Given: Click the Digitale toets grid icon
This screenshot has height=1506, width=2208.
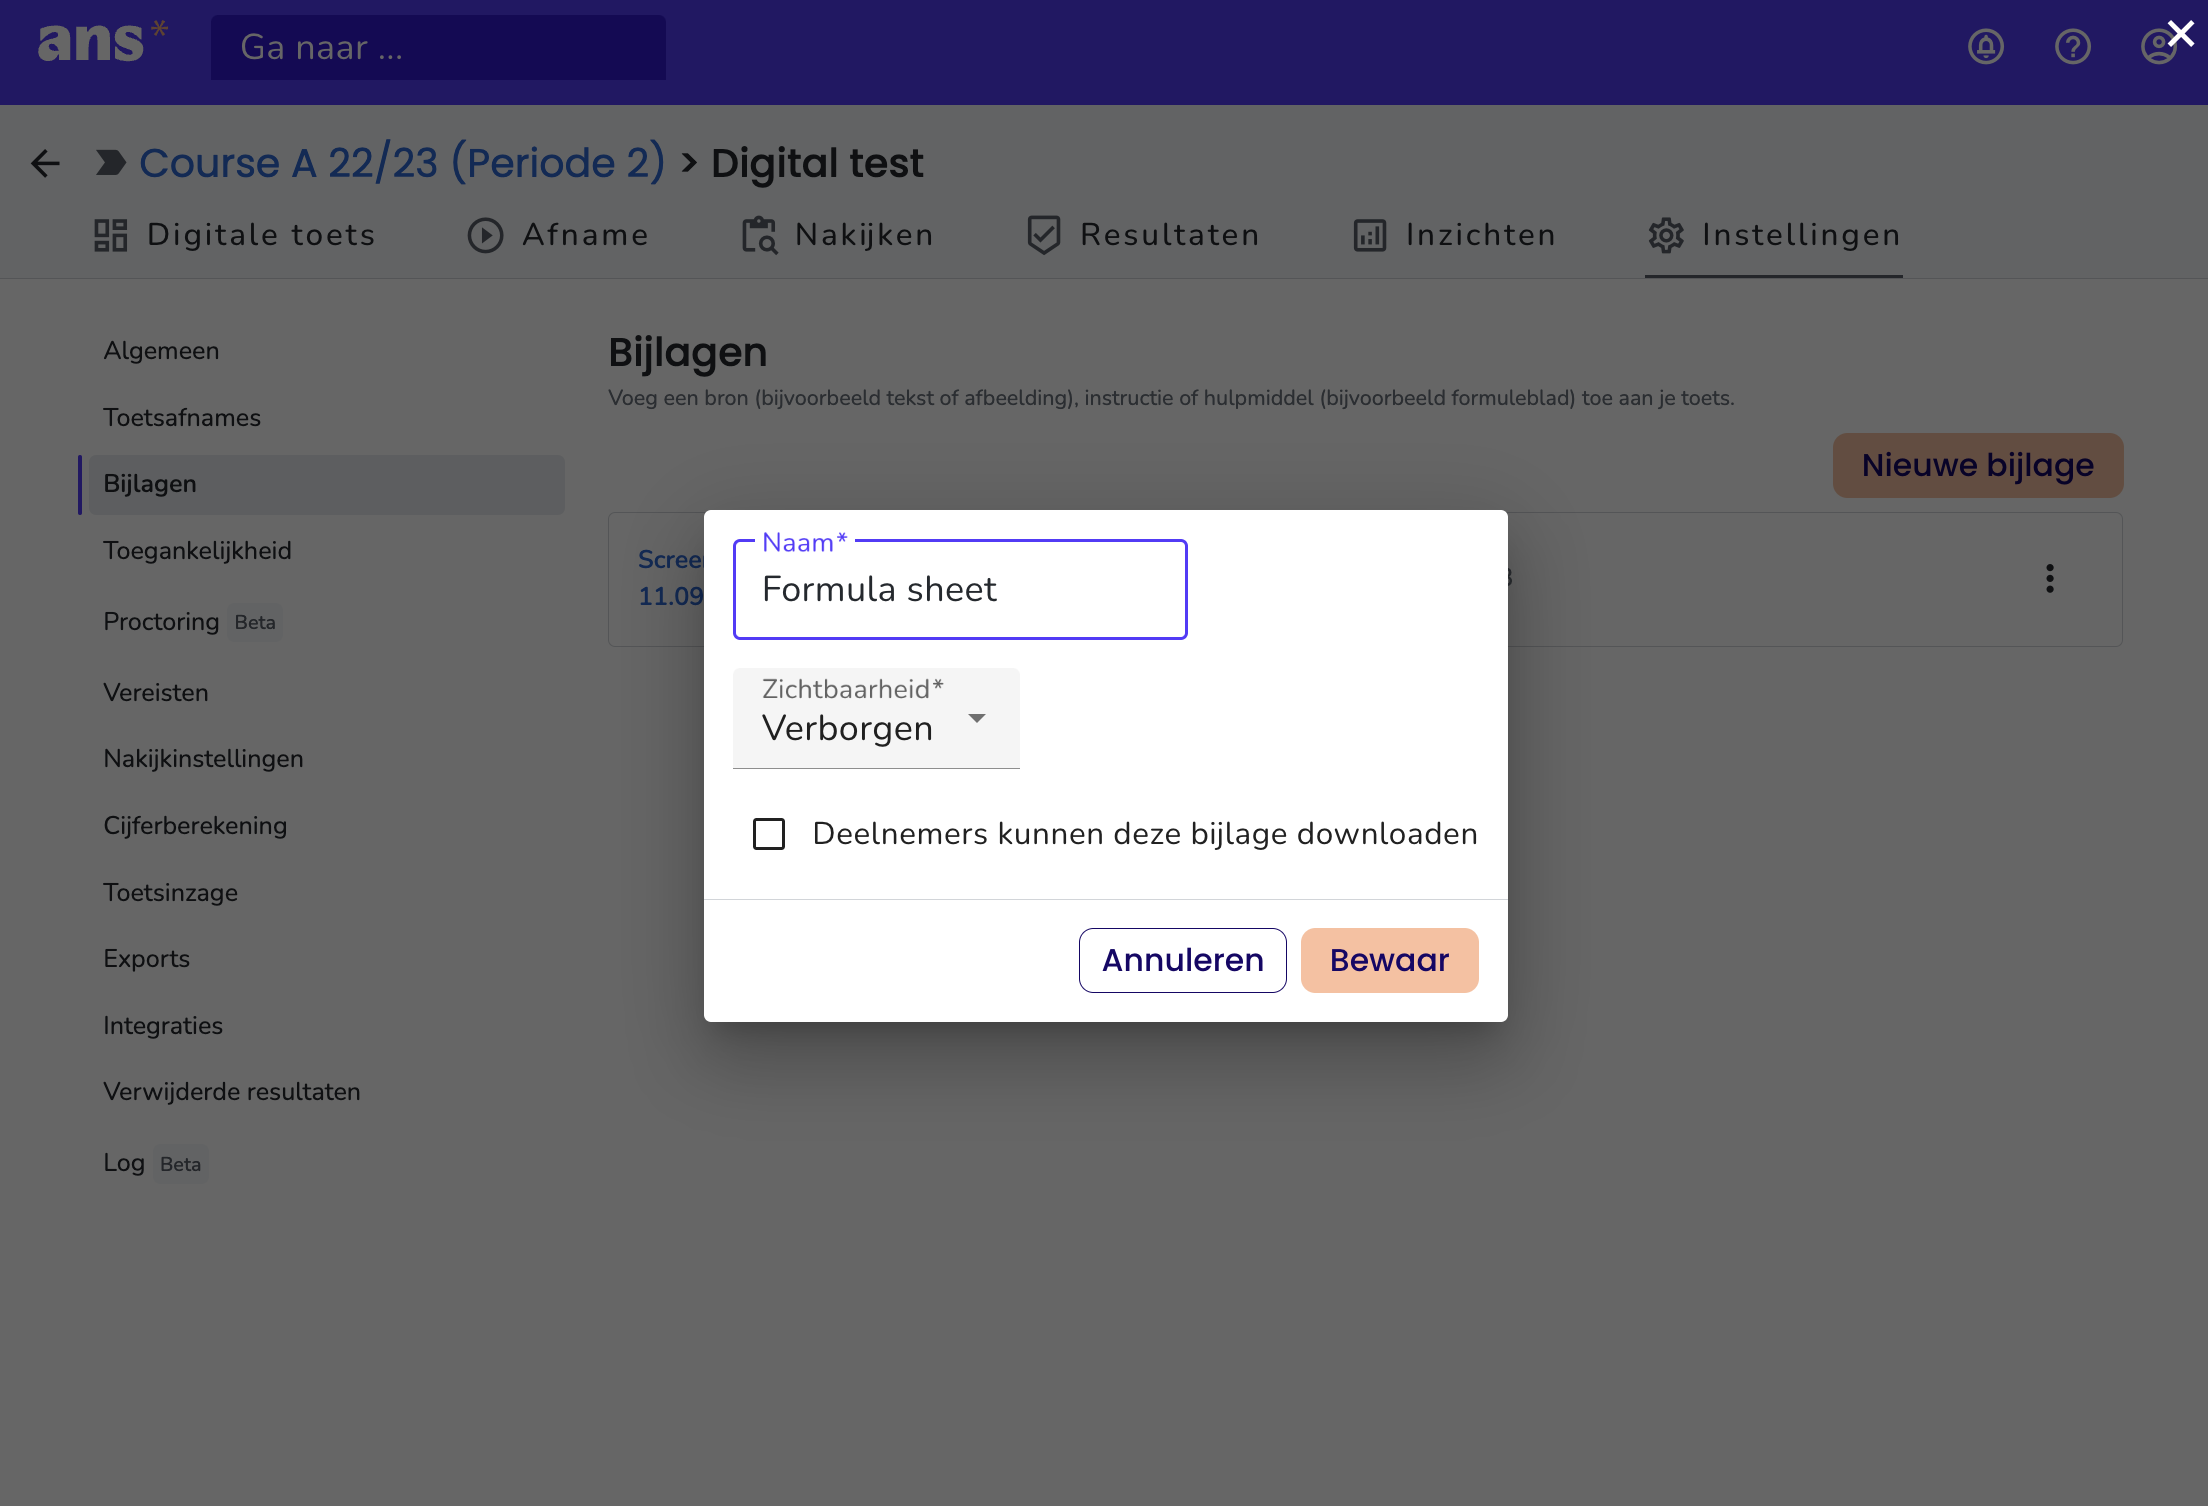Looking at the screenshot, I should coord(111,235).
